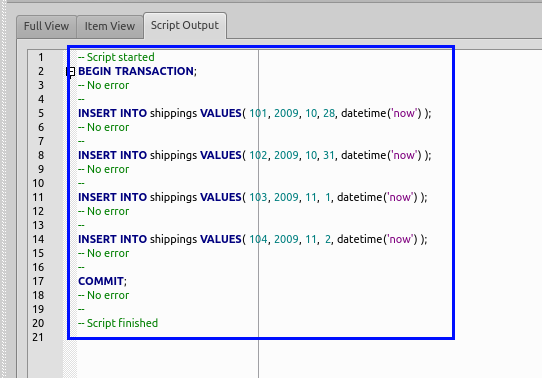
Task: Place cursor on INSERT statement with 102
Action: [255, 155]
